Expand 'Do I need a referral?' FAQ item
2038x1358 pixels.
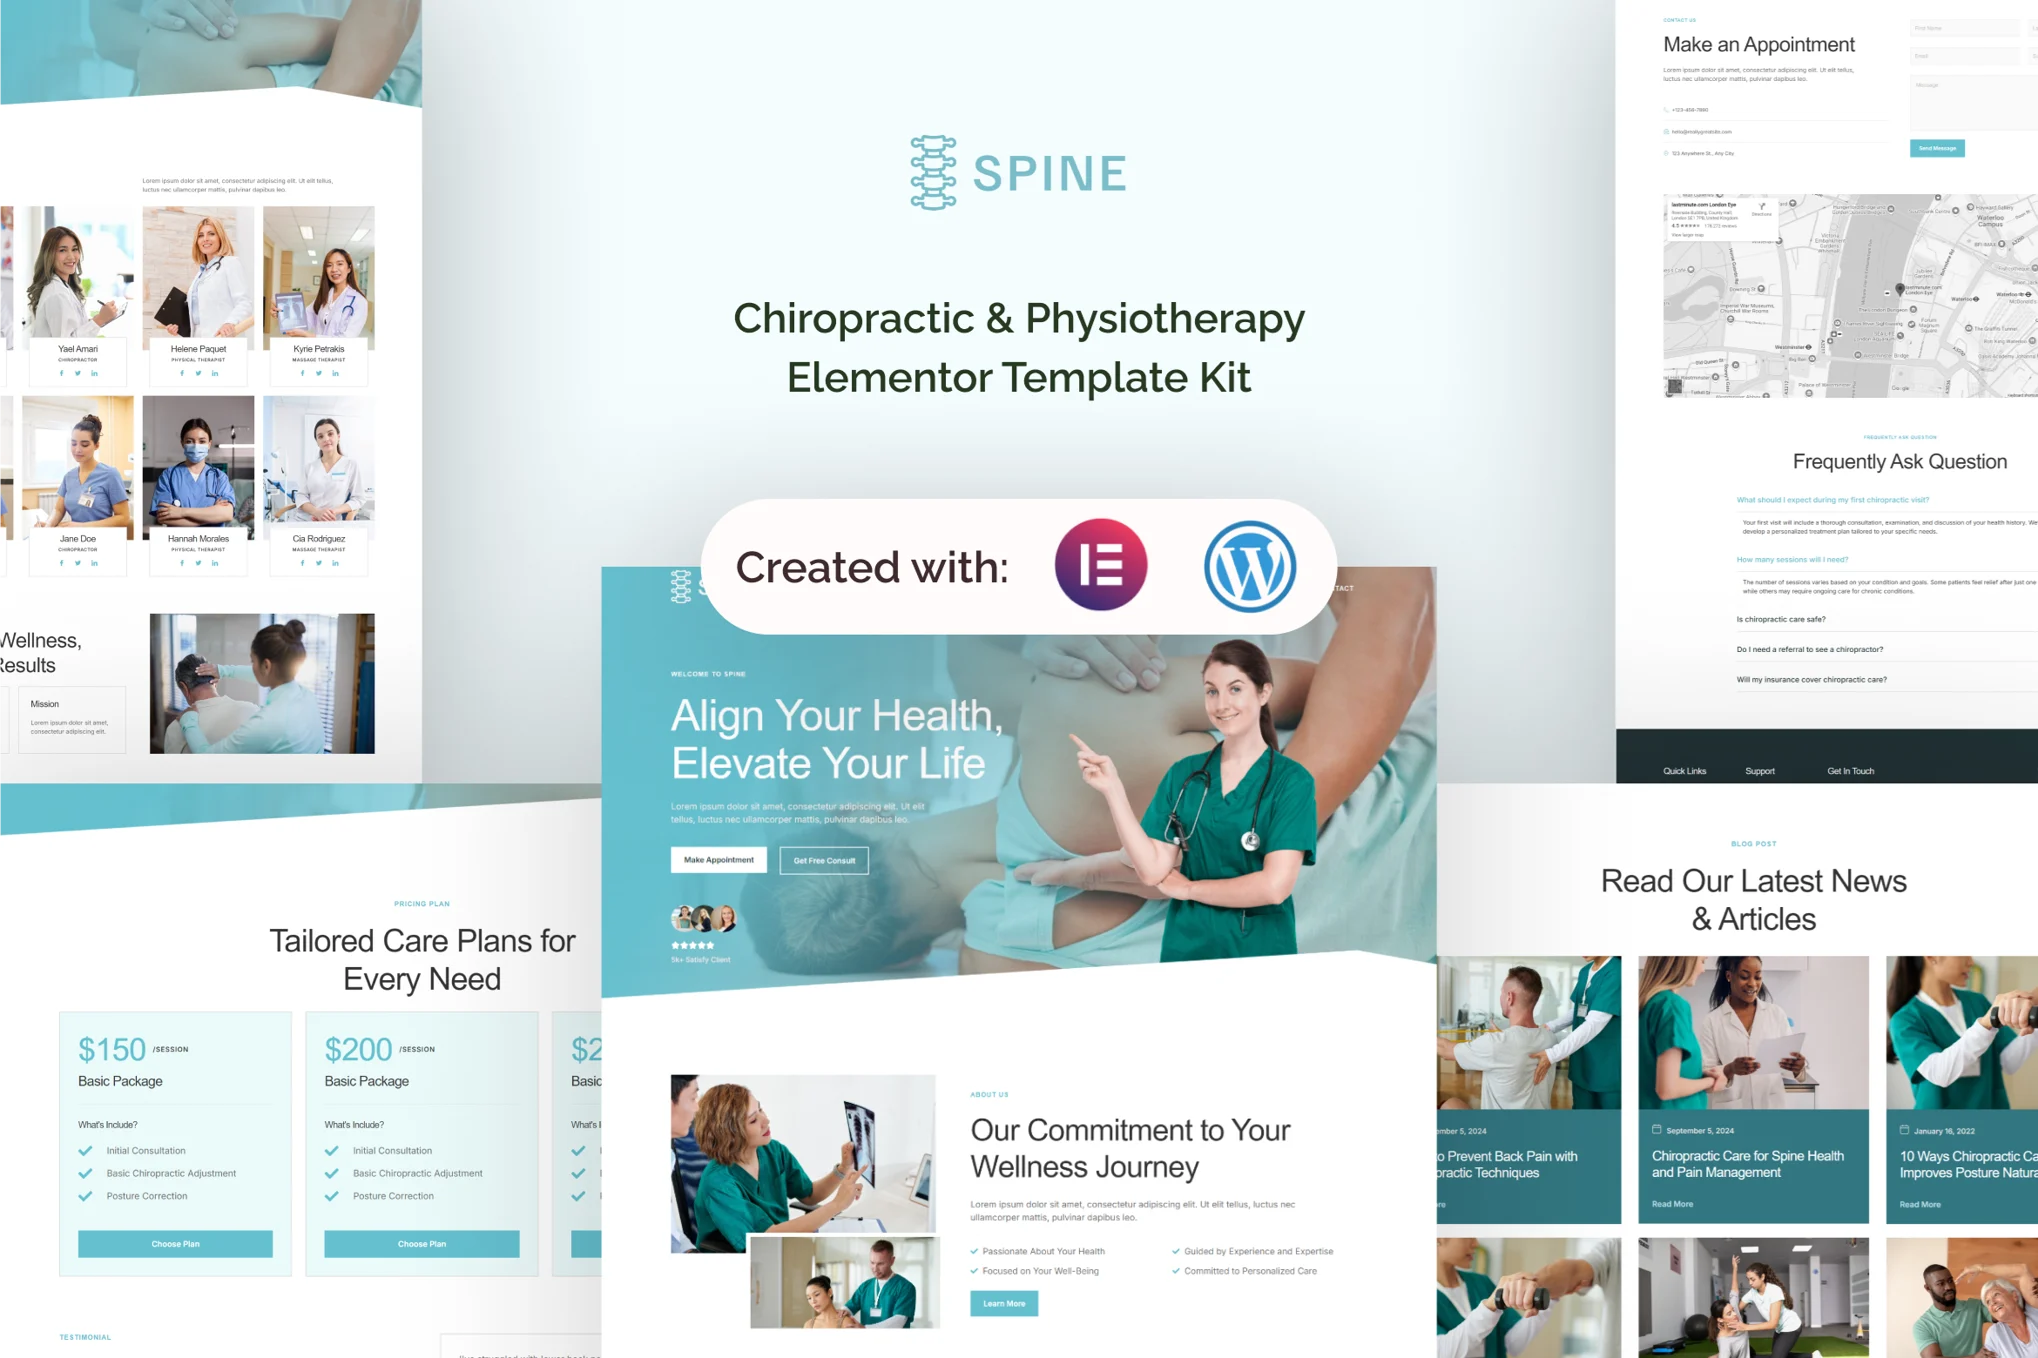1811,649
